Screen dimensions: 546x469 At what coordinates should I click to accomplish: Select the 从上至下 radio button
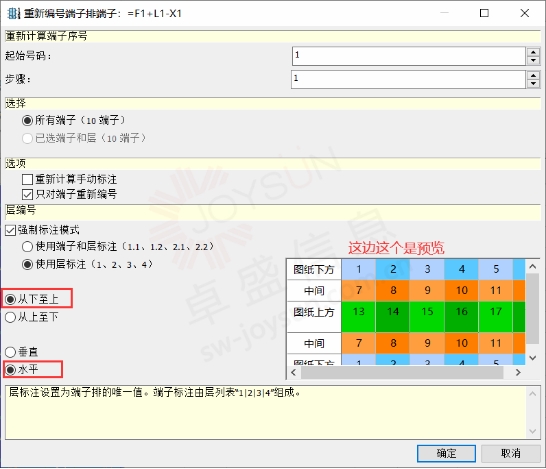(x=10, y=317)
